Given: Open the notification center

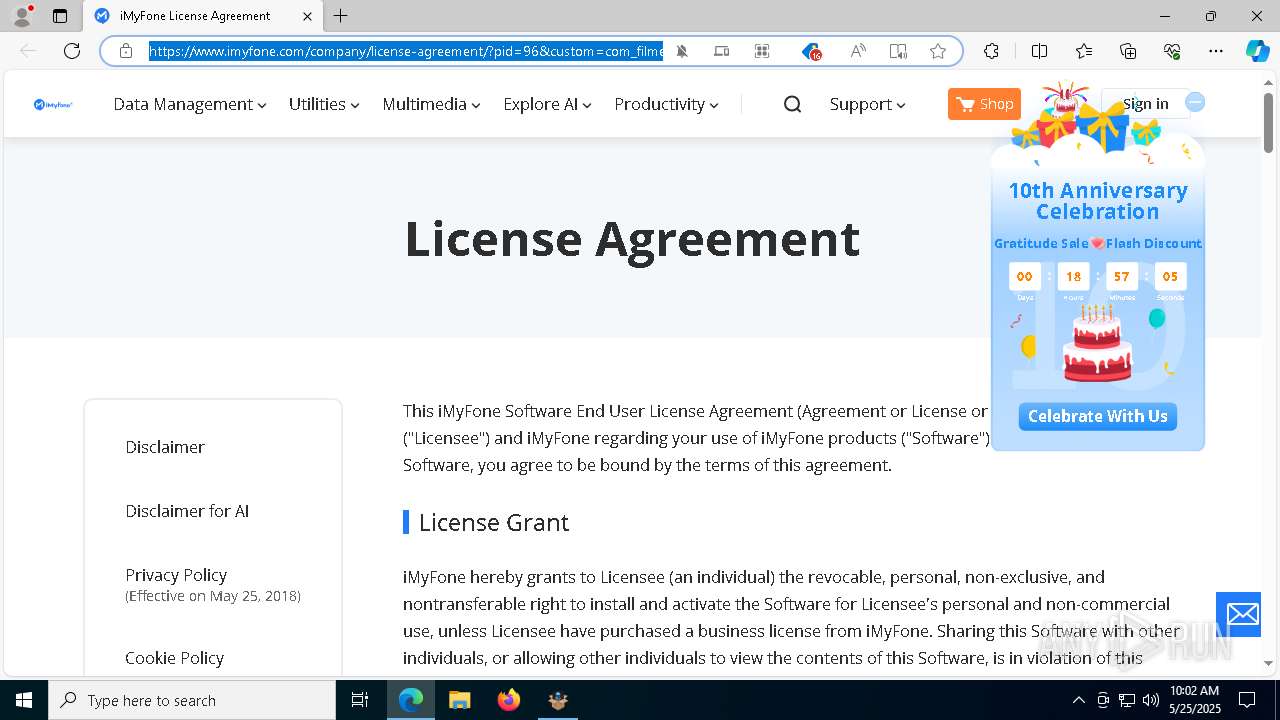Looking at the screenshot, I should 1247,700.
